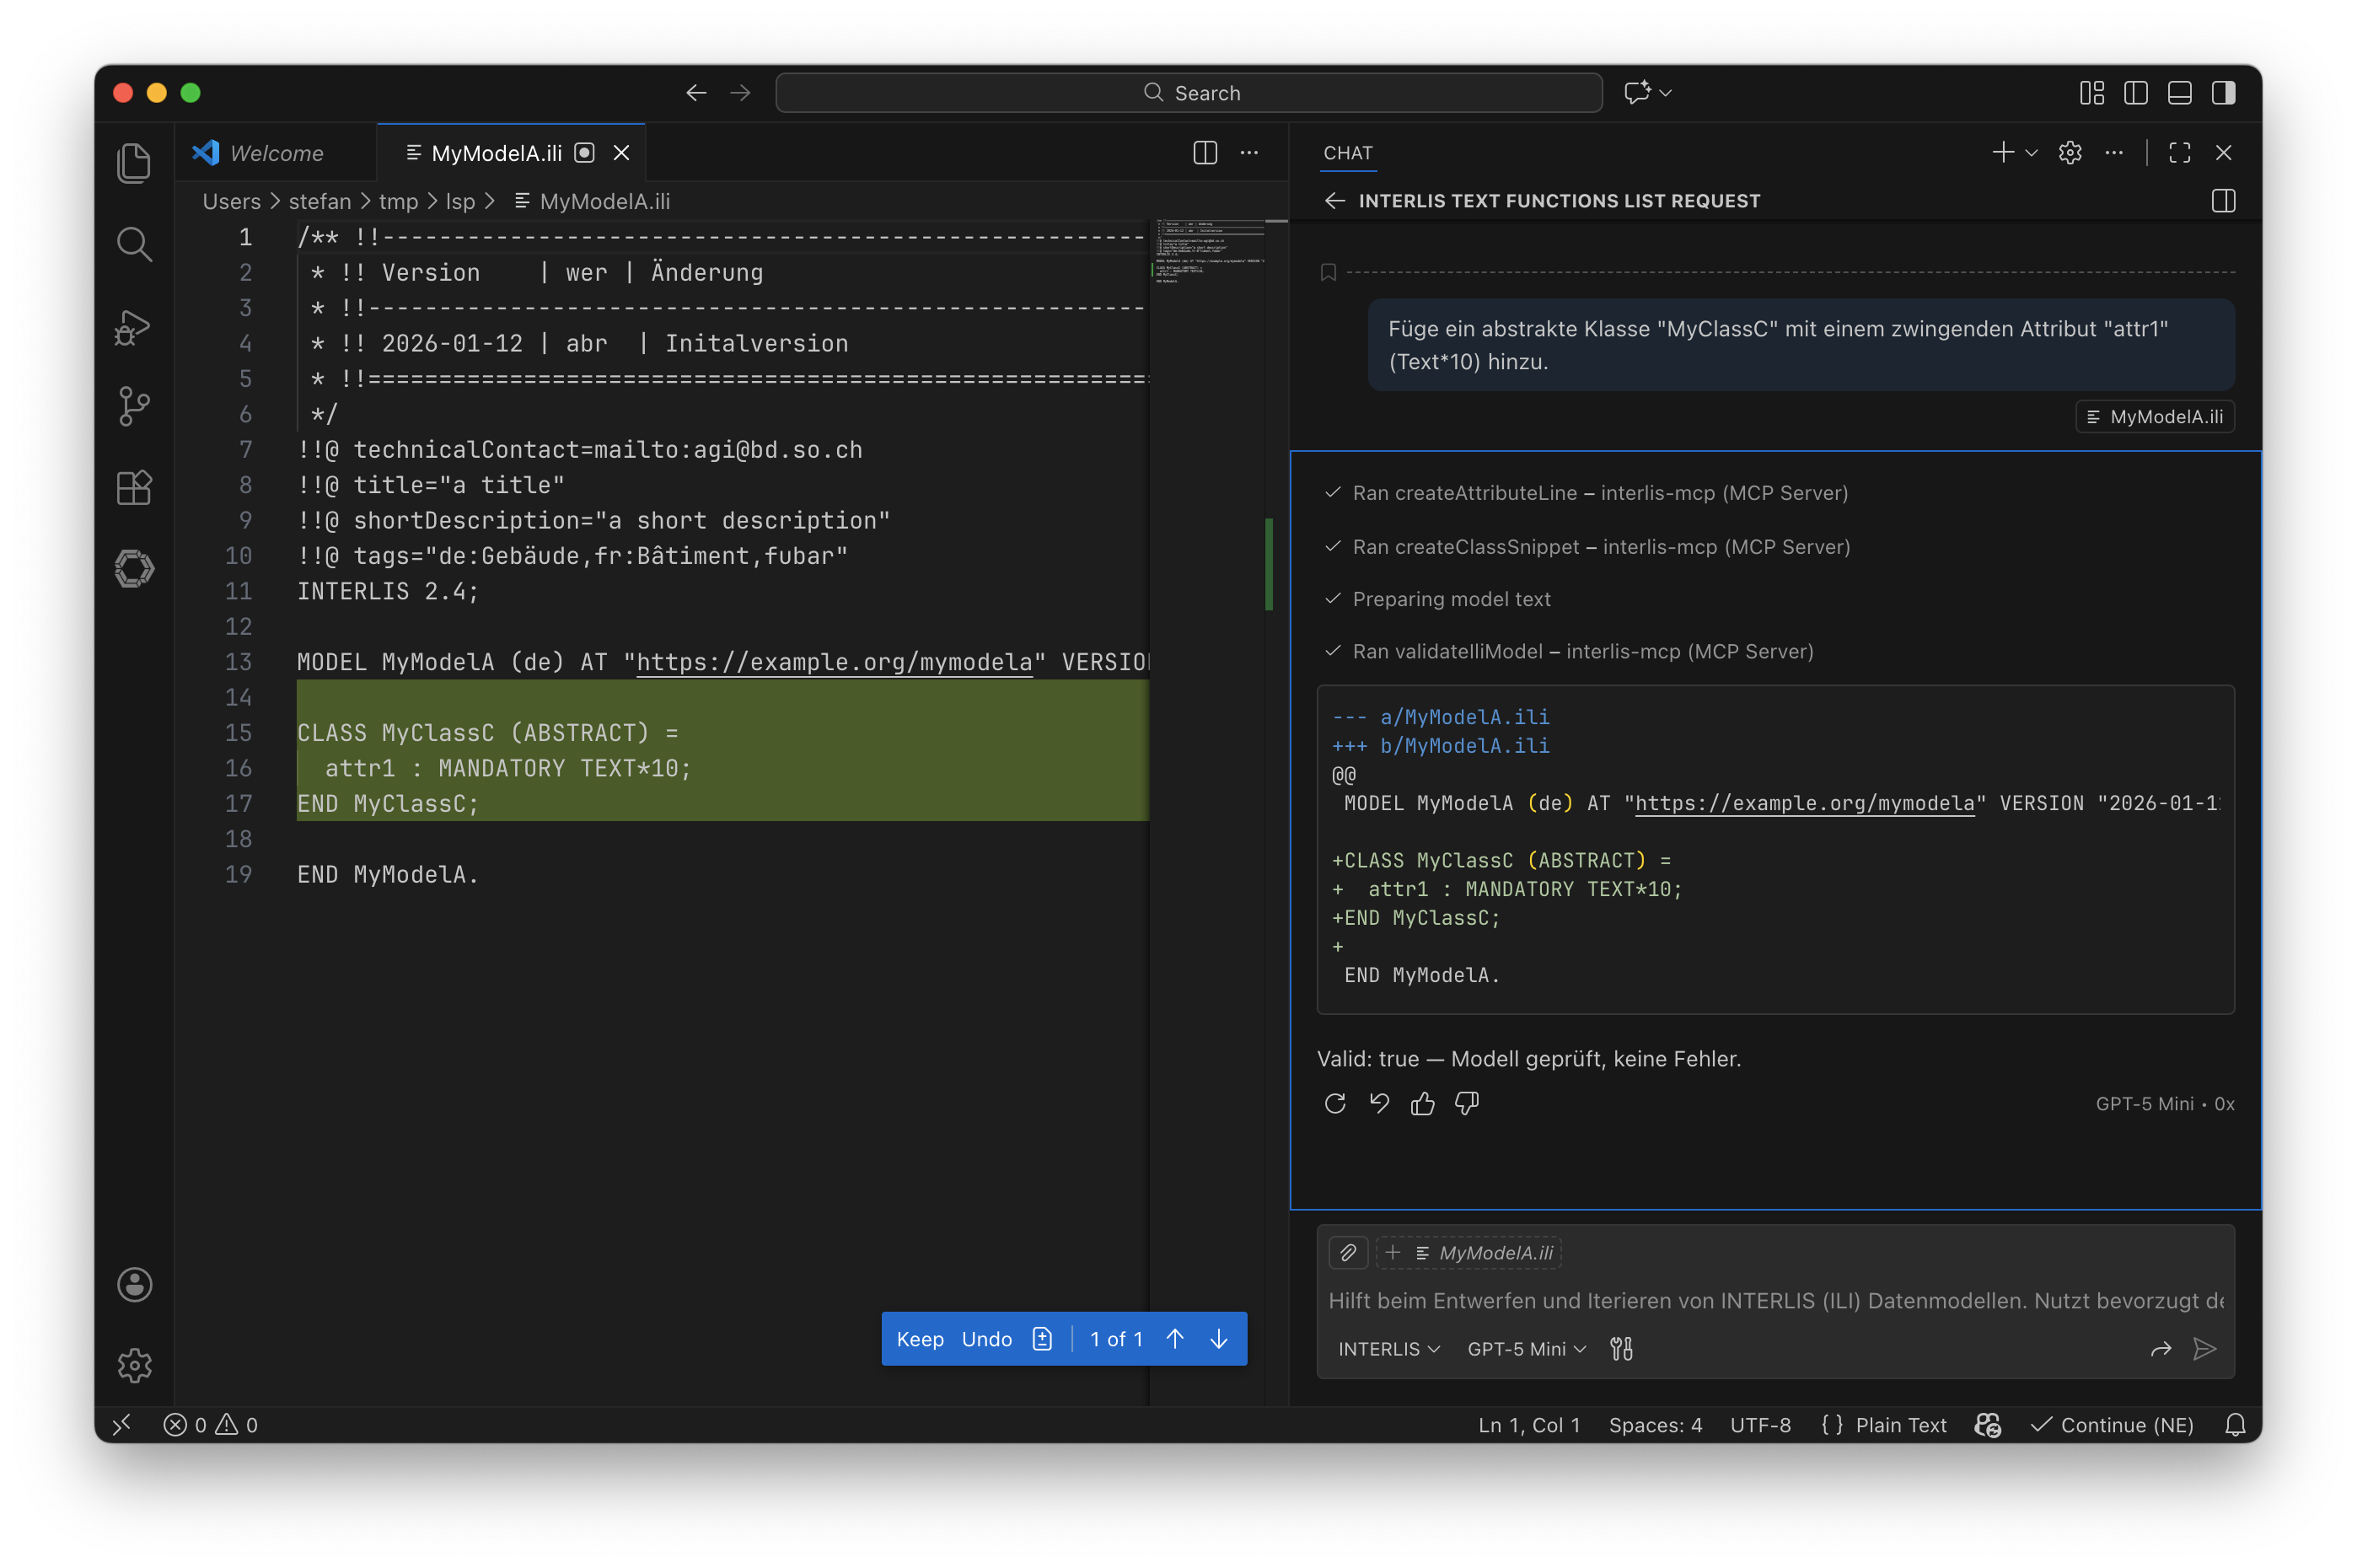Attach a file using the paperclip in chat input

(1348, 1252)
